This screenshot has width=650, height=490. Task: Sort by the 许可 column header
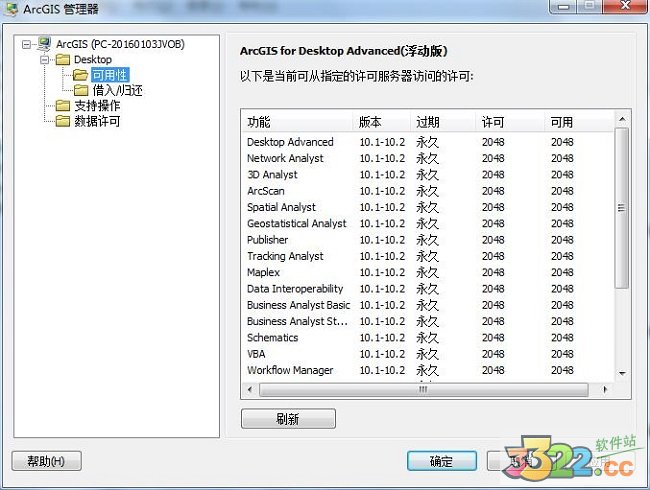(510, 122)
